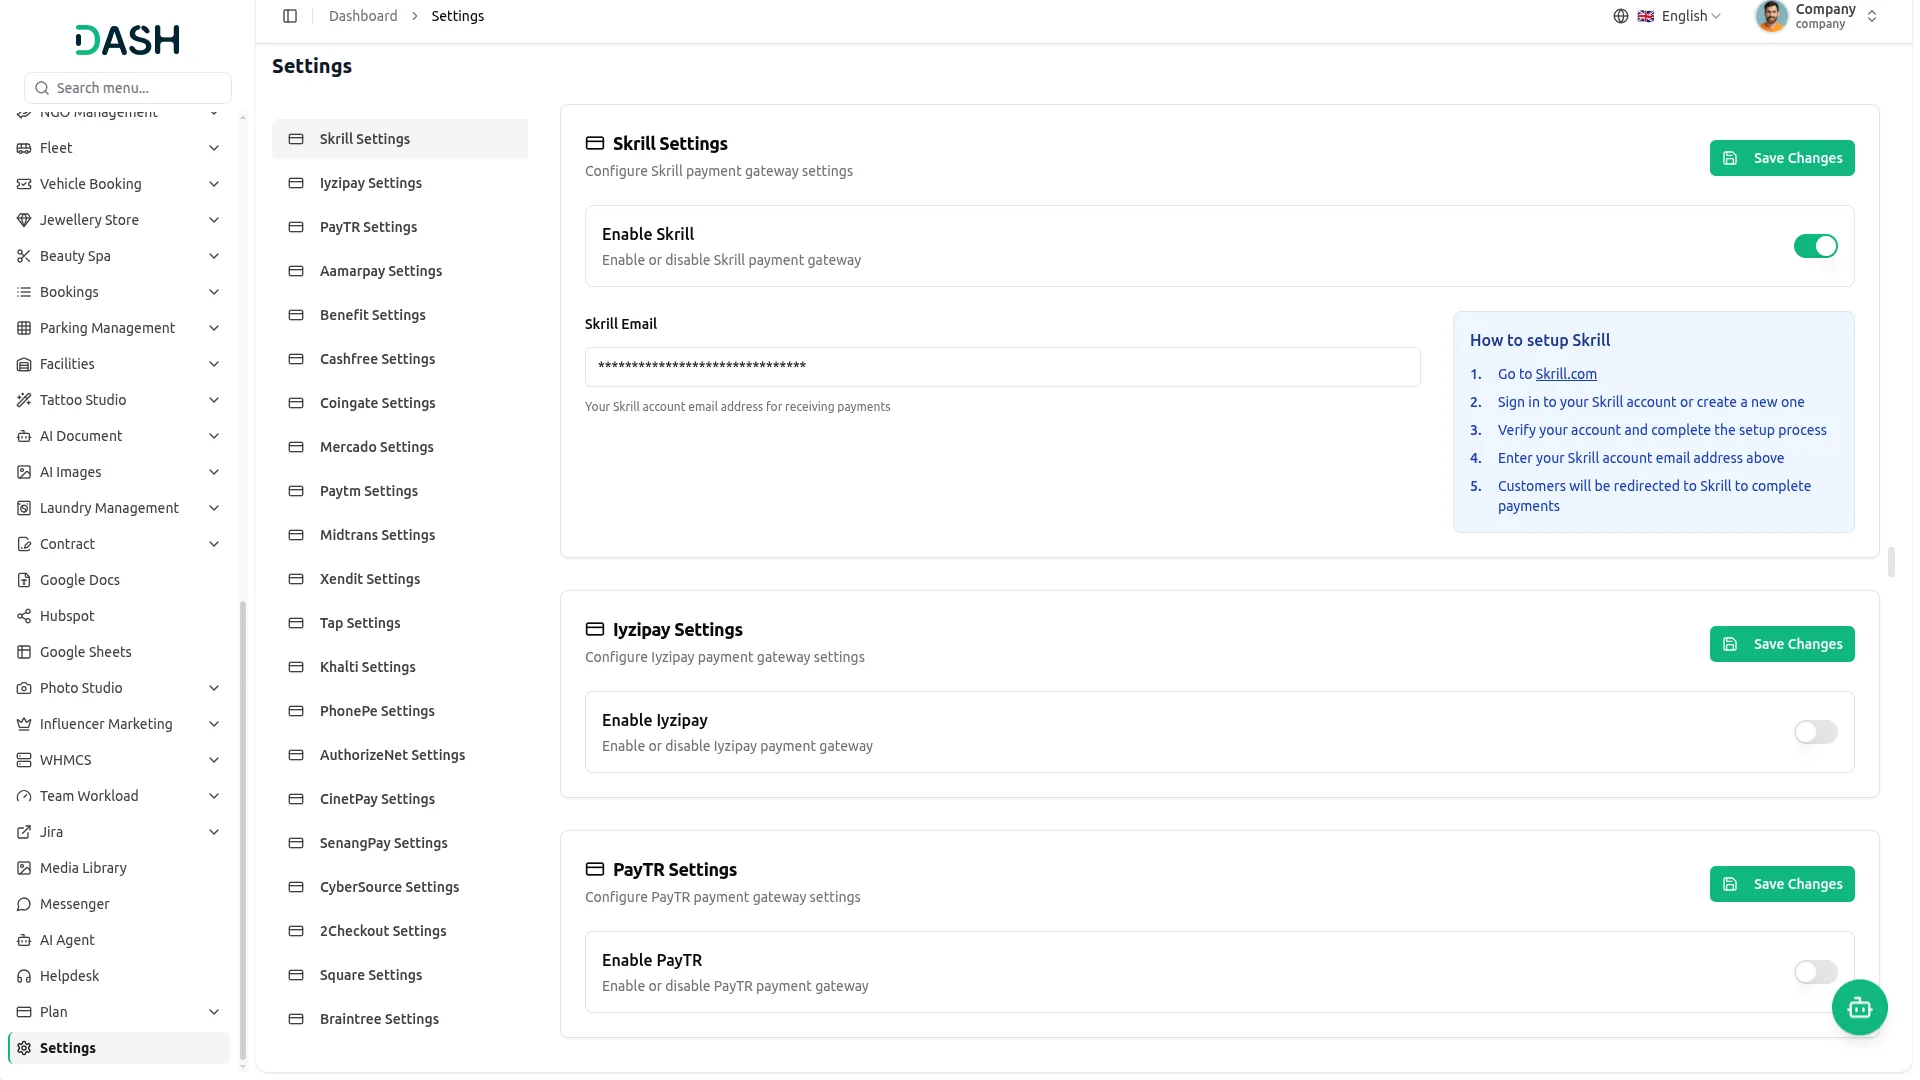The width and height of the screenshot is (1920, 1080).
Task: Toggle the sidebar panel icon
Action: pyautogui.click(x=290, y=16)
